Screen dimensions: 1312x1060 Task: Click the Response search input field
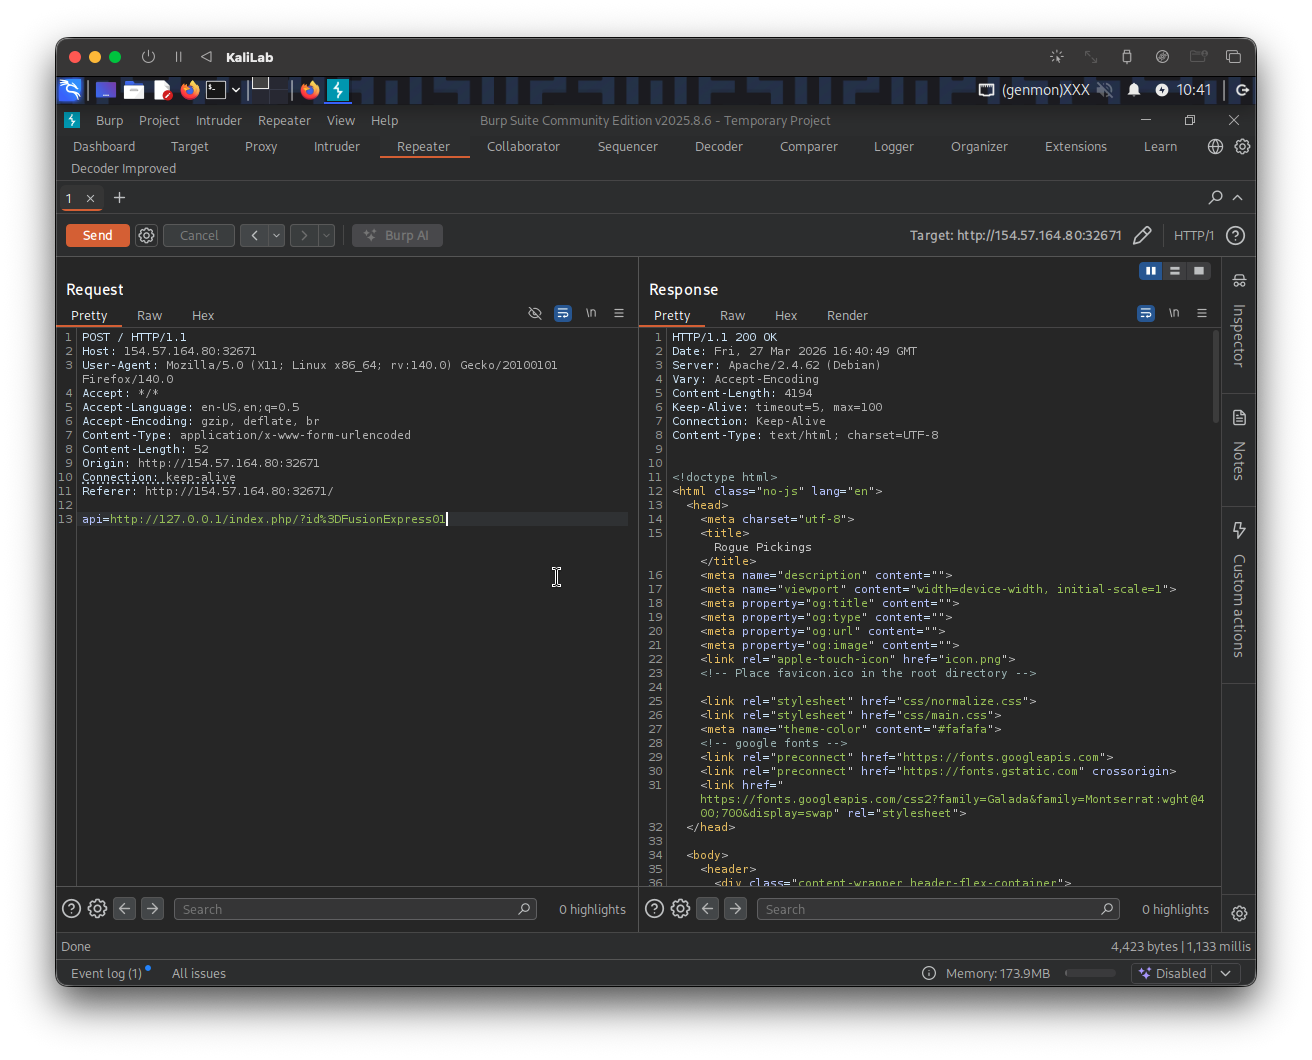[x=928, y=910]
